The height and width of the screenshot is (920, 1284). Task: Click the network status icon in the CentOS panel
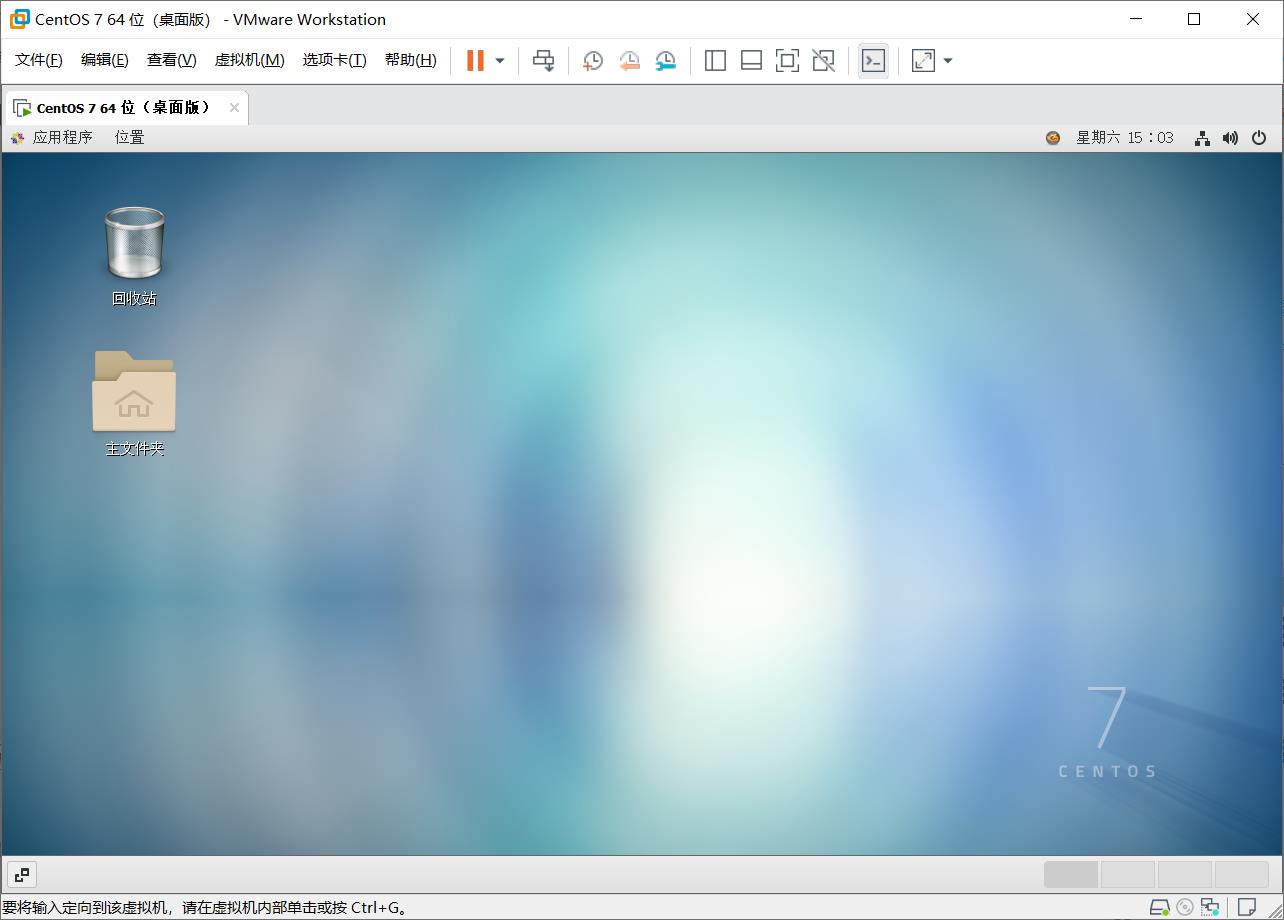coord(1202,138)
